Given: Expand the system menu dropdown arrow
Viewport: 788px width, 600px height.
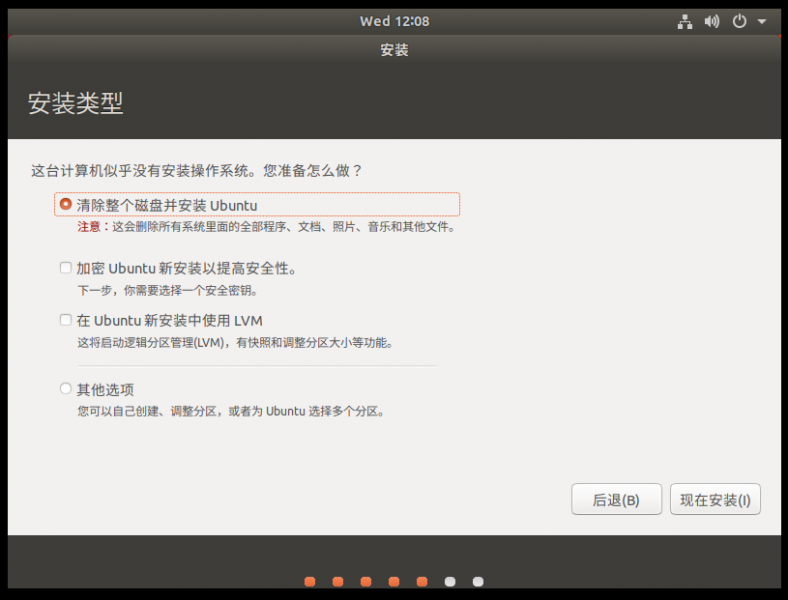Looking at the screenshot, I should tap(762, 21).
